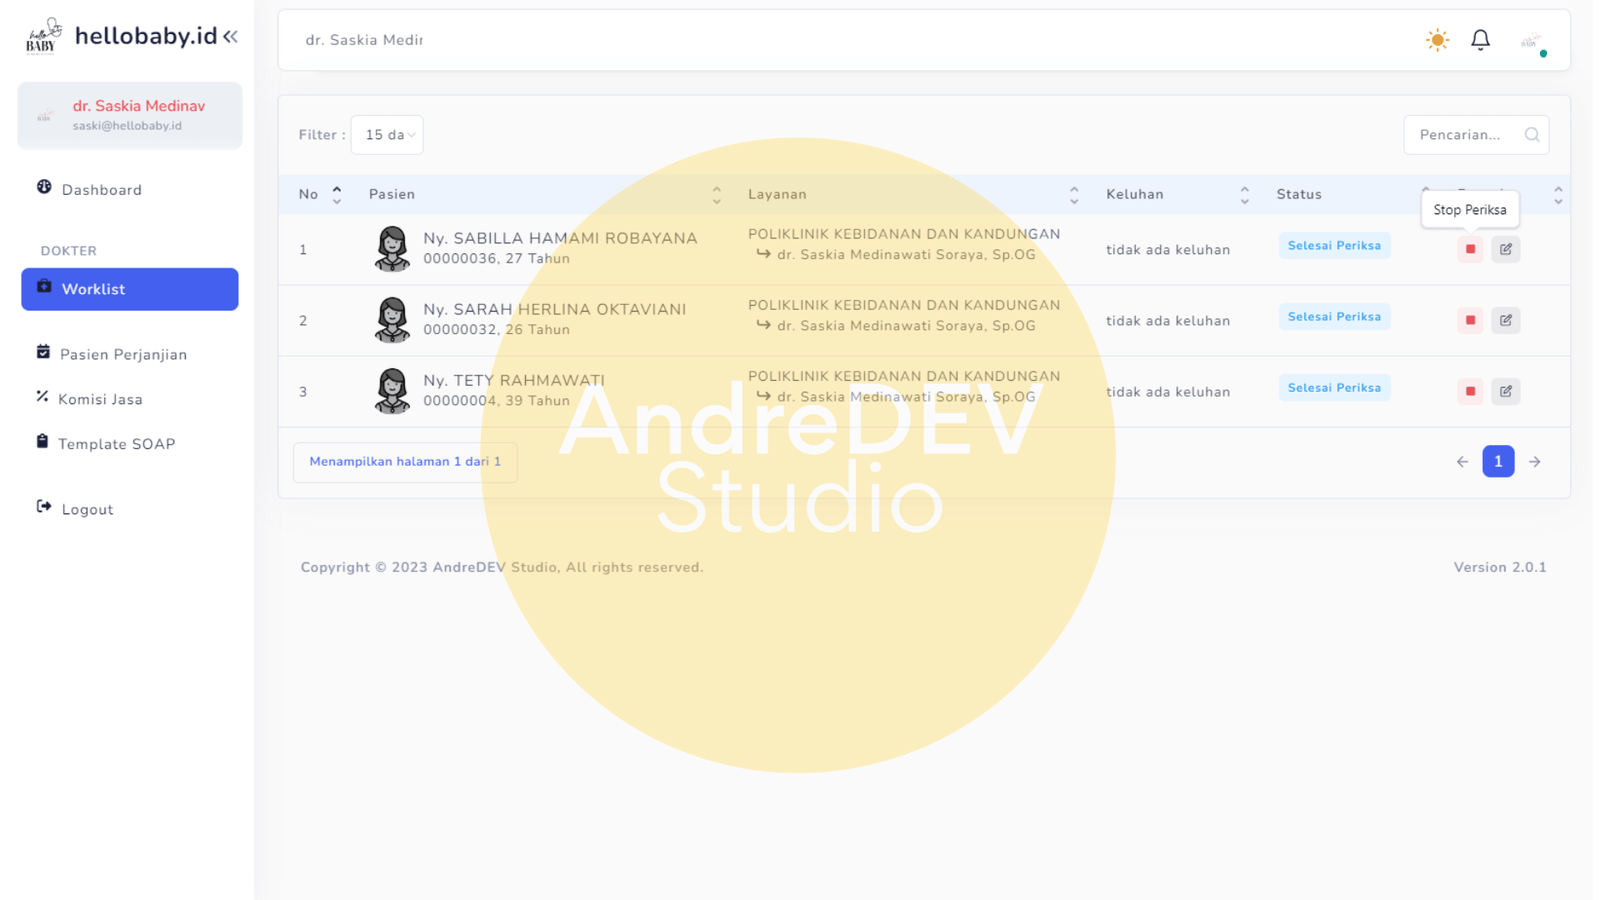Open the Filter rows-per-page dropdown
The image size is (1600, 900).
click(x=387, y=135)
